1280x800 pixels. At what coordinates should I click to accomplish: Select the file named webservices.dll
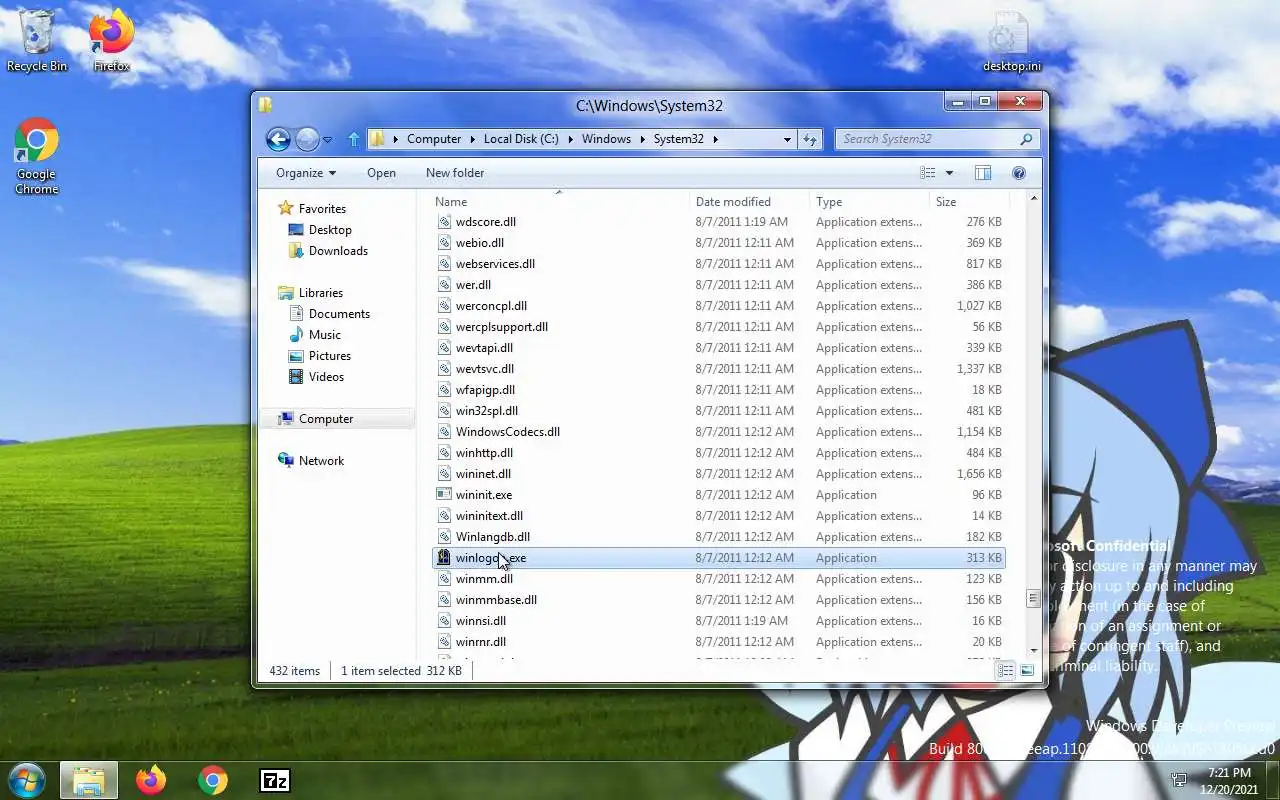pos(495,263)
